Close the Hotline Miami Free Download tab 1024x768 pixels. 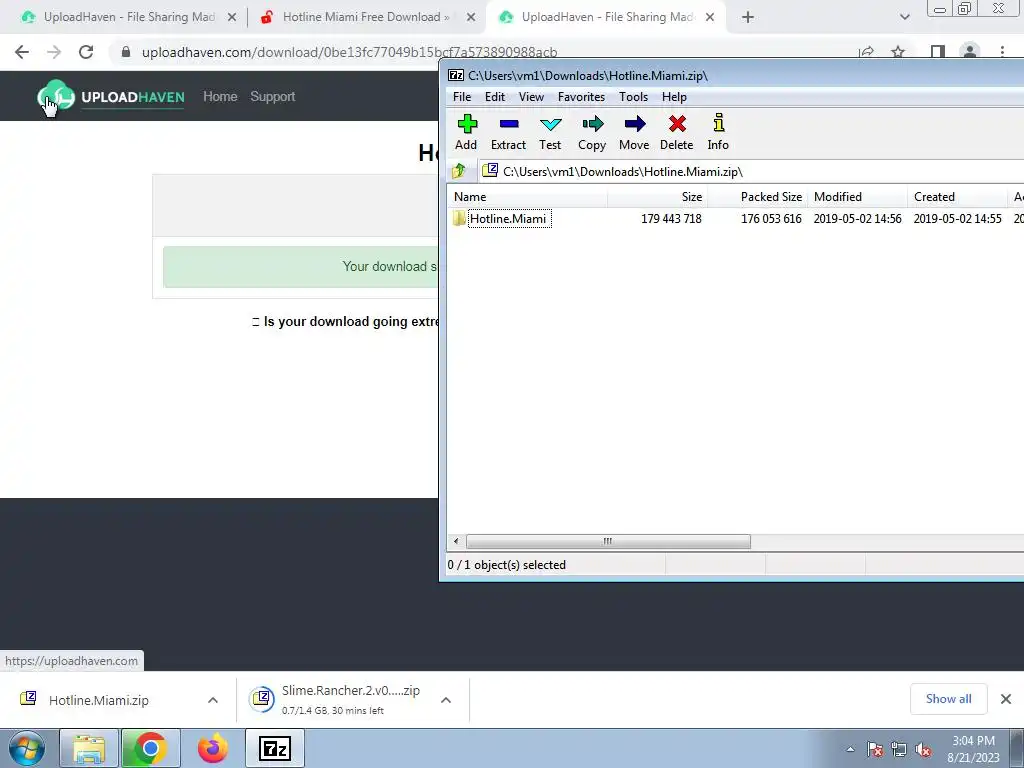(x=471, y=18)
